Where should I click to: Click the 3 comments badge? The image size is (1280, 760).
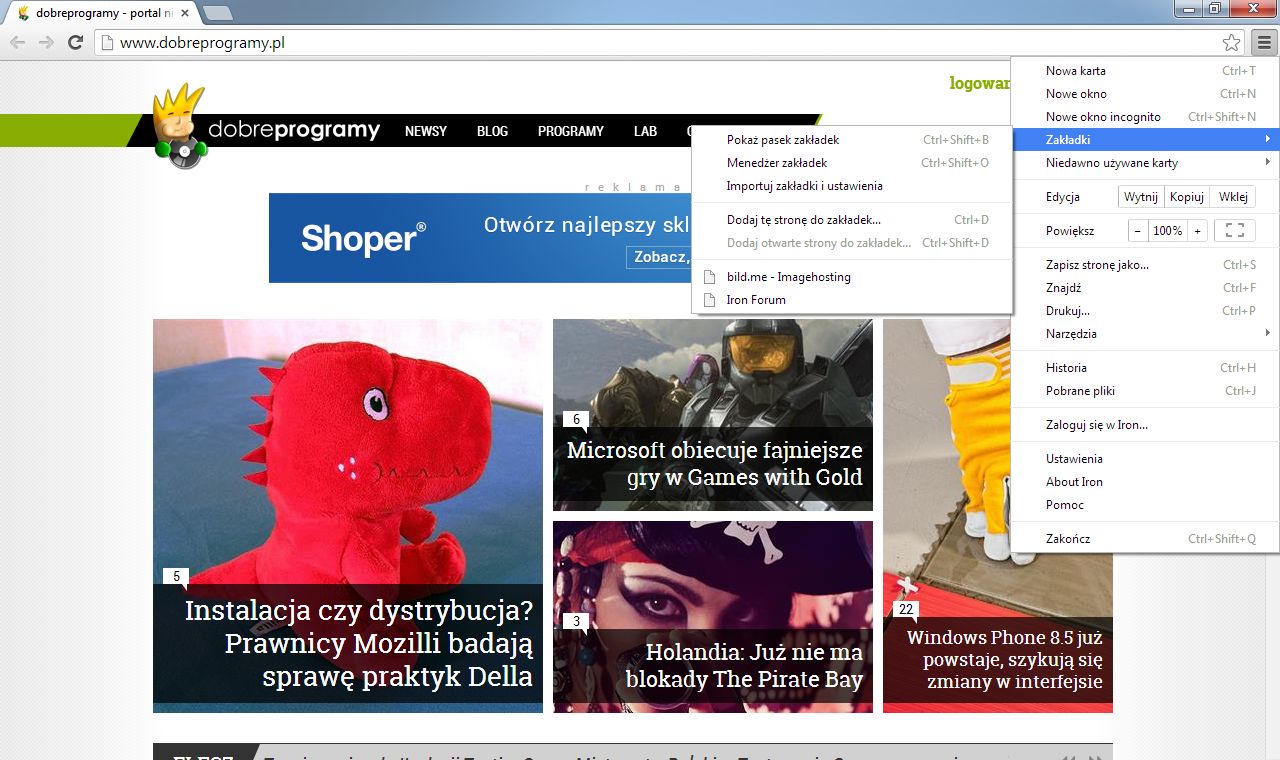click(x=576, y=621)
